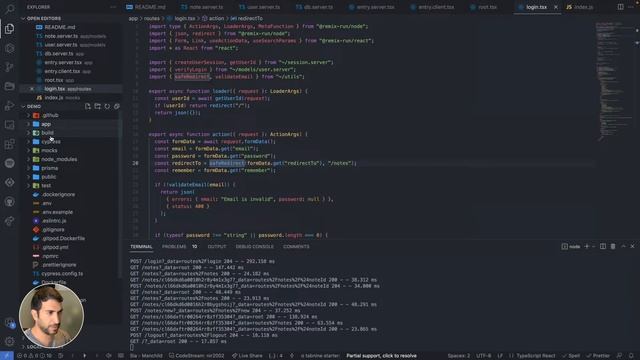Expand the public folder
640x360 pixels.
48,177
